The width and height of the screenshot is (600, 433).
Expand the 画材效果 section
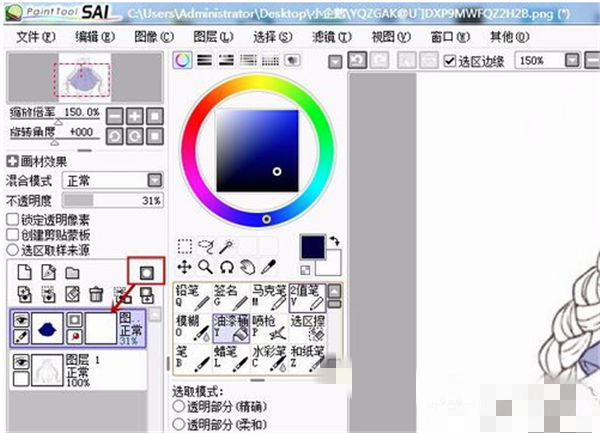(x=12, y=161)
